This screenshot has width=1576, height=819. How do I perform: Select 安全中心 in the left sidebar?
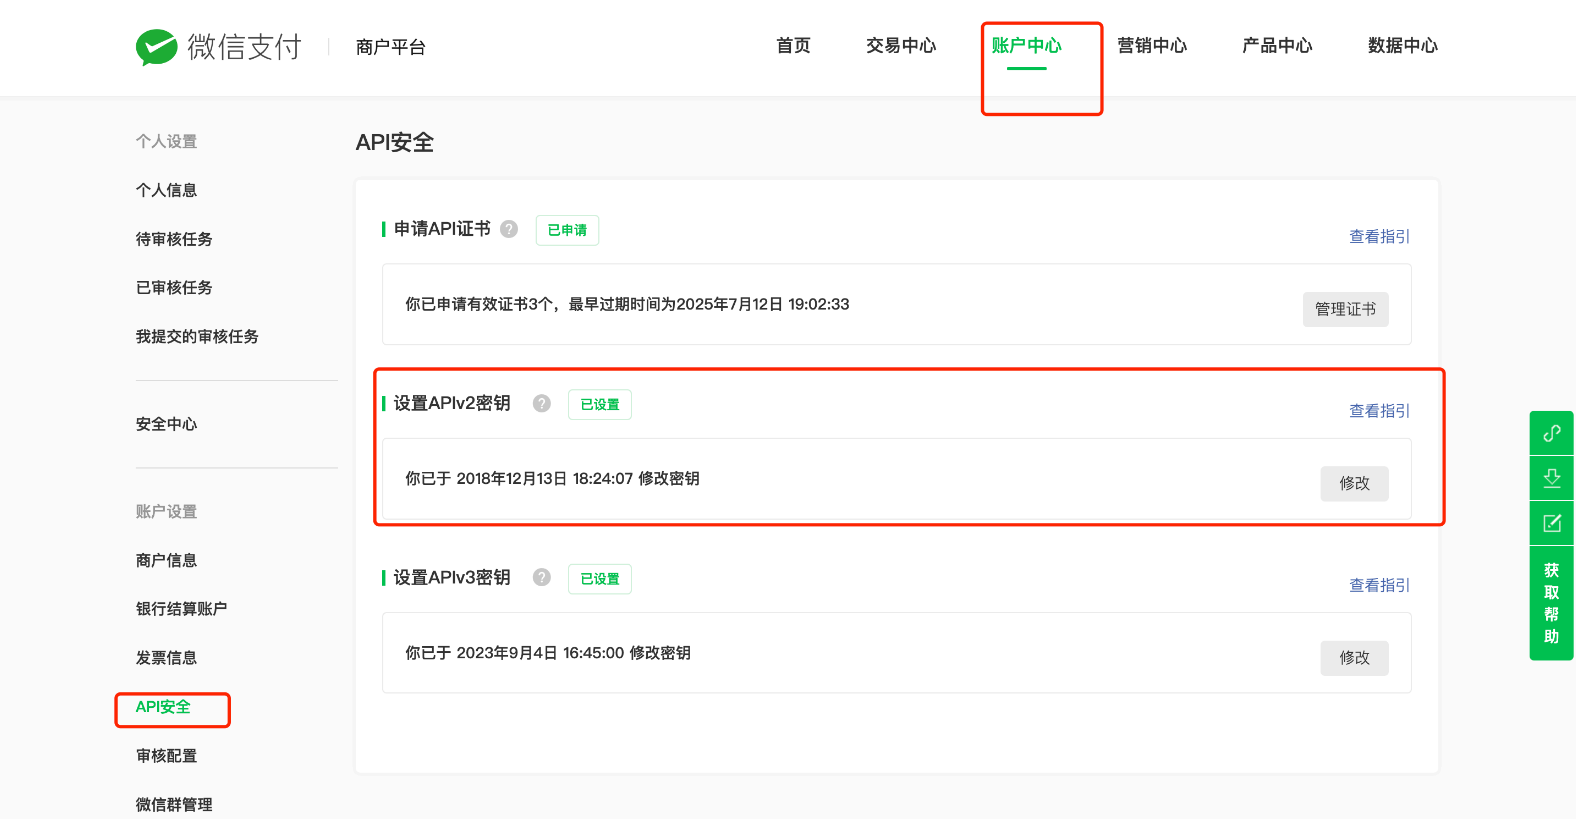[166, 424]
